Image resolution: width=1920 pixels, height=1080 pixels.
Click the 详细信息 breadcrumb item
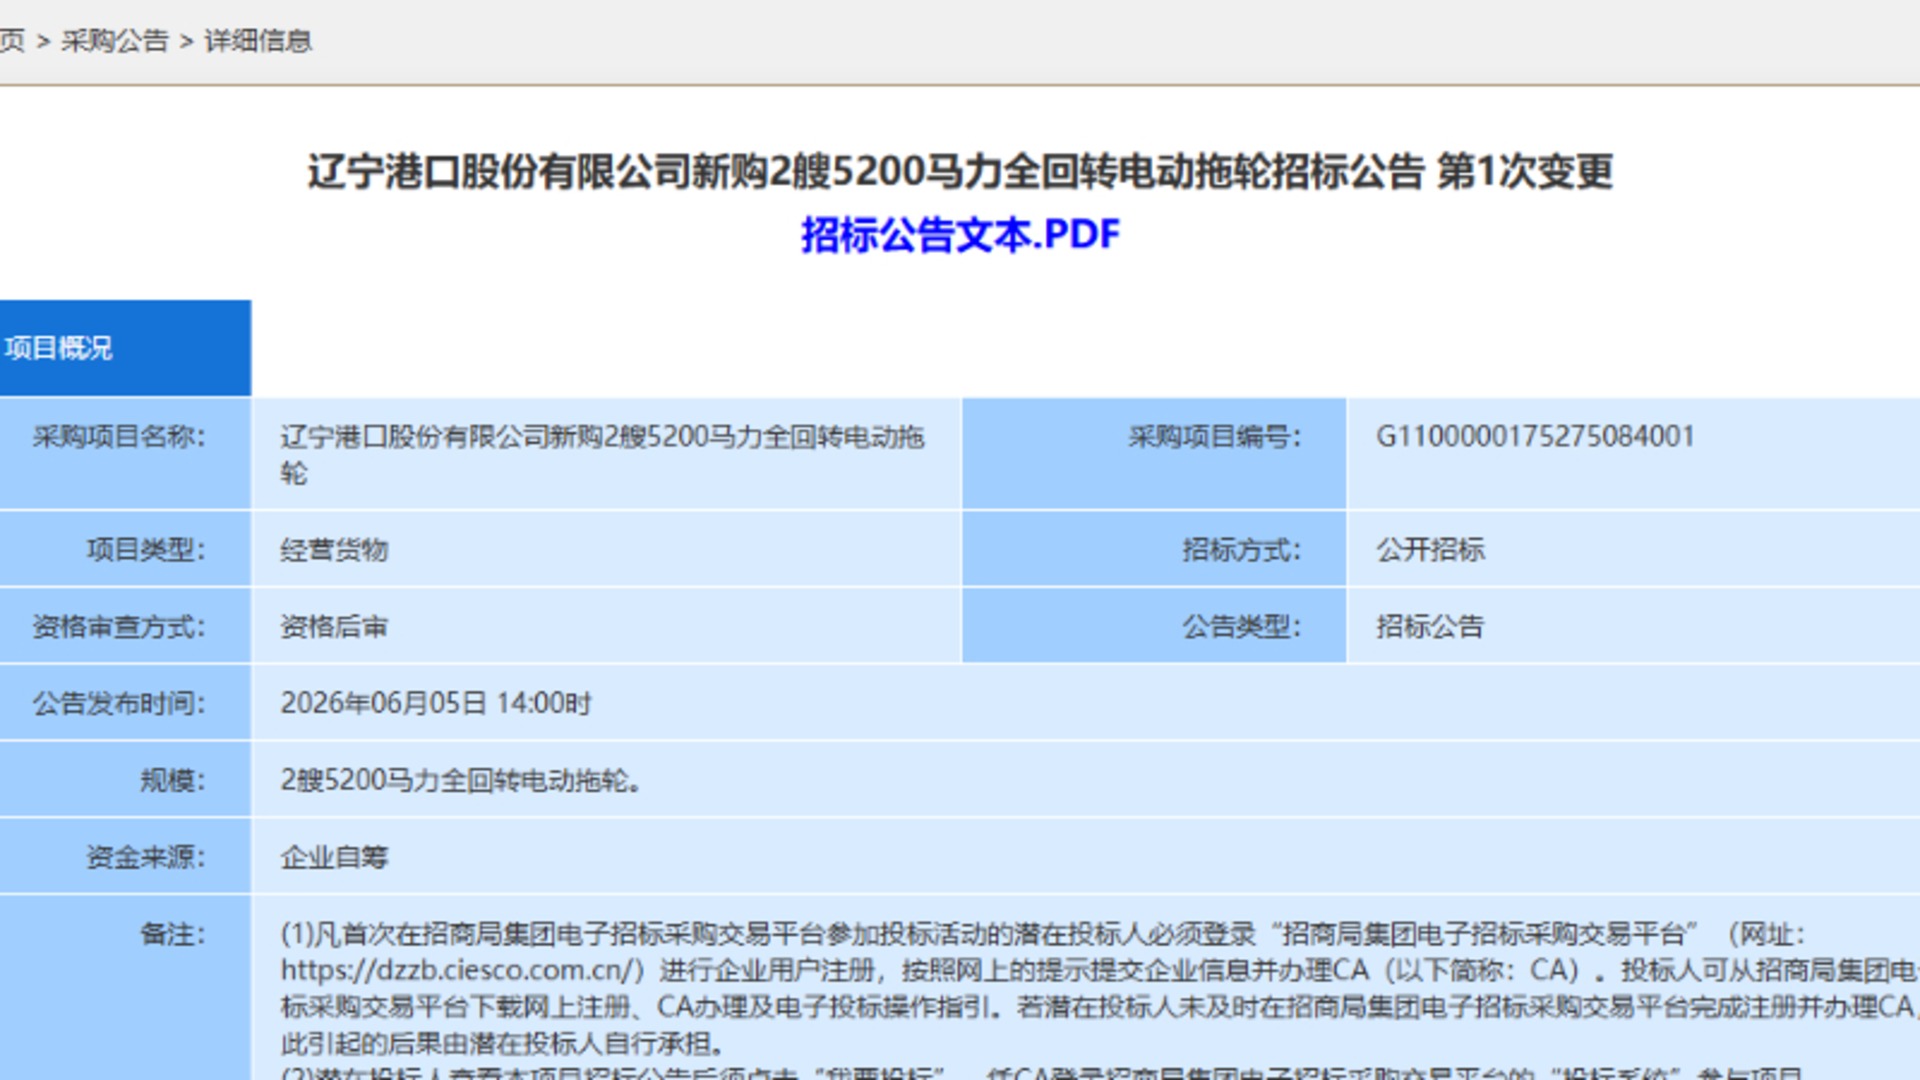(x=258, y=41)
